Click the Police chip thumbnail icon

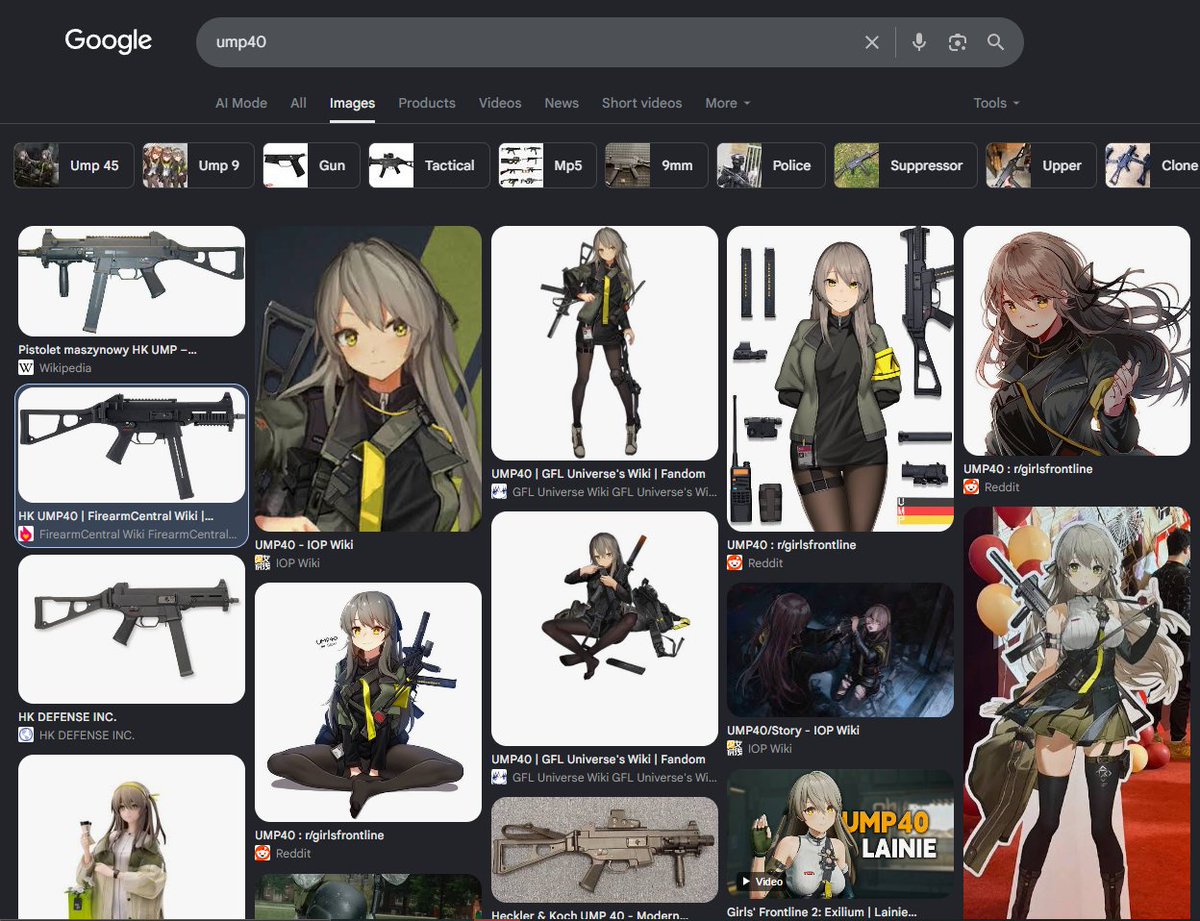coord(739,165)
